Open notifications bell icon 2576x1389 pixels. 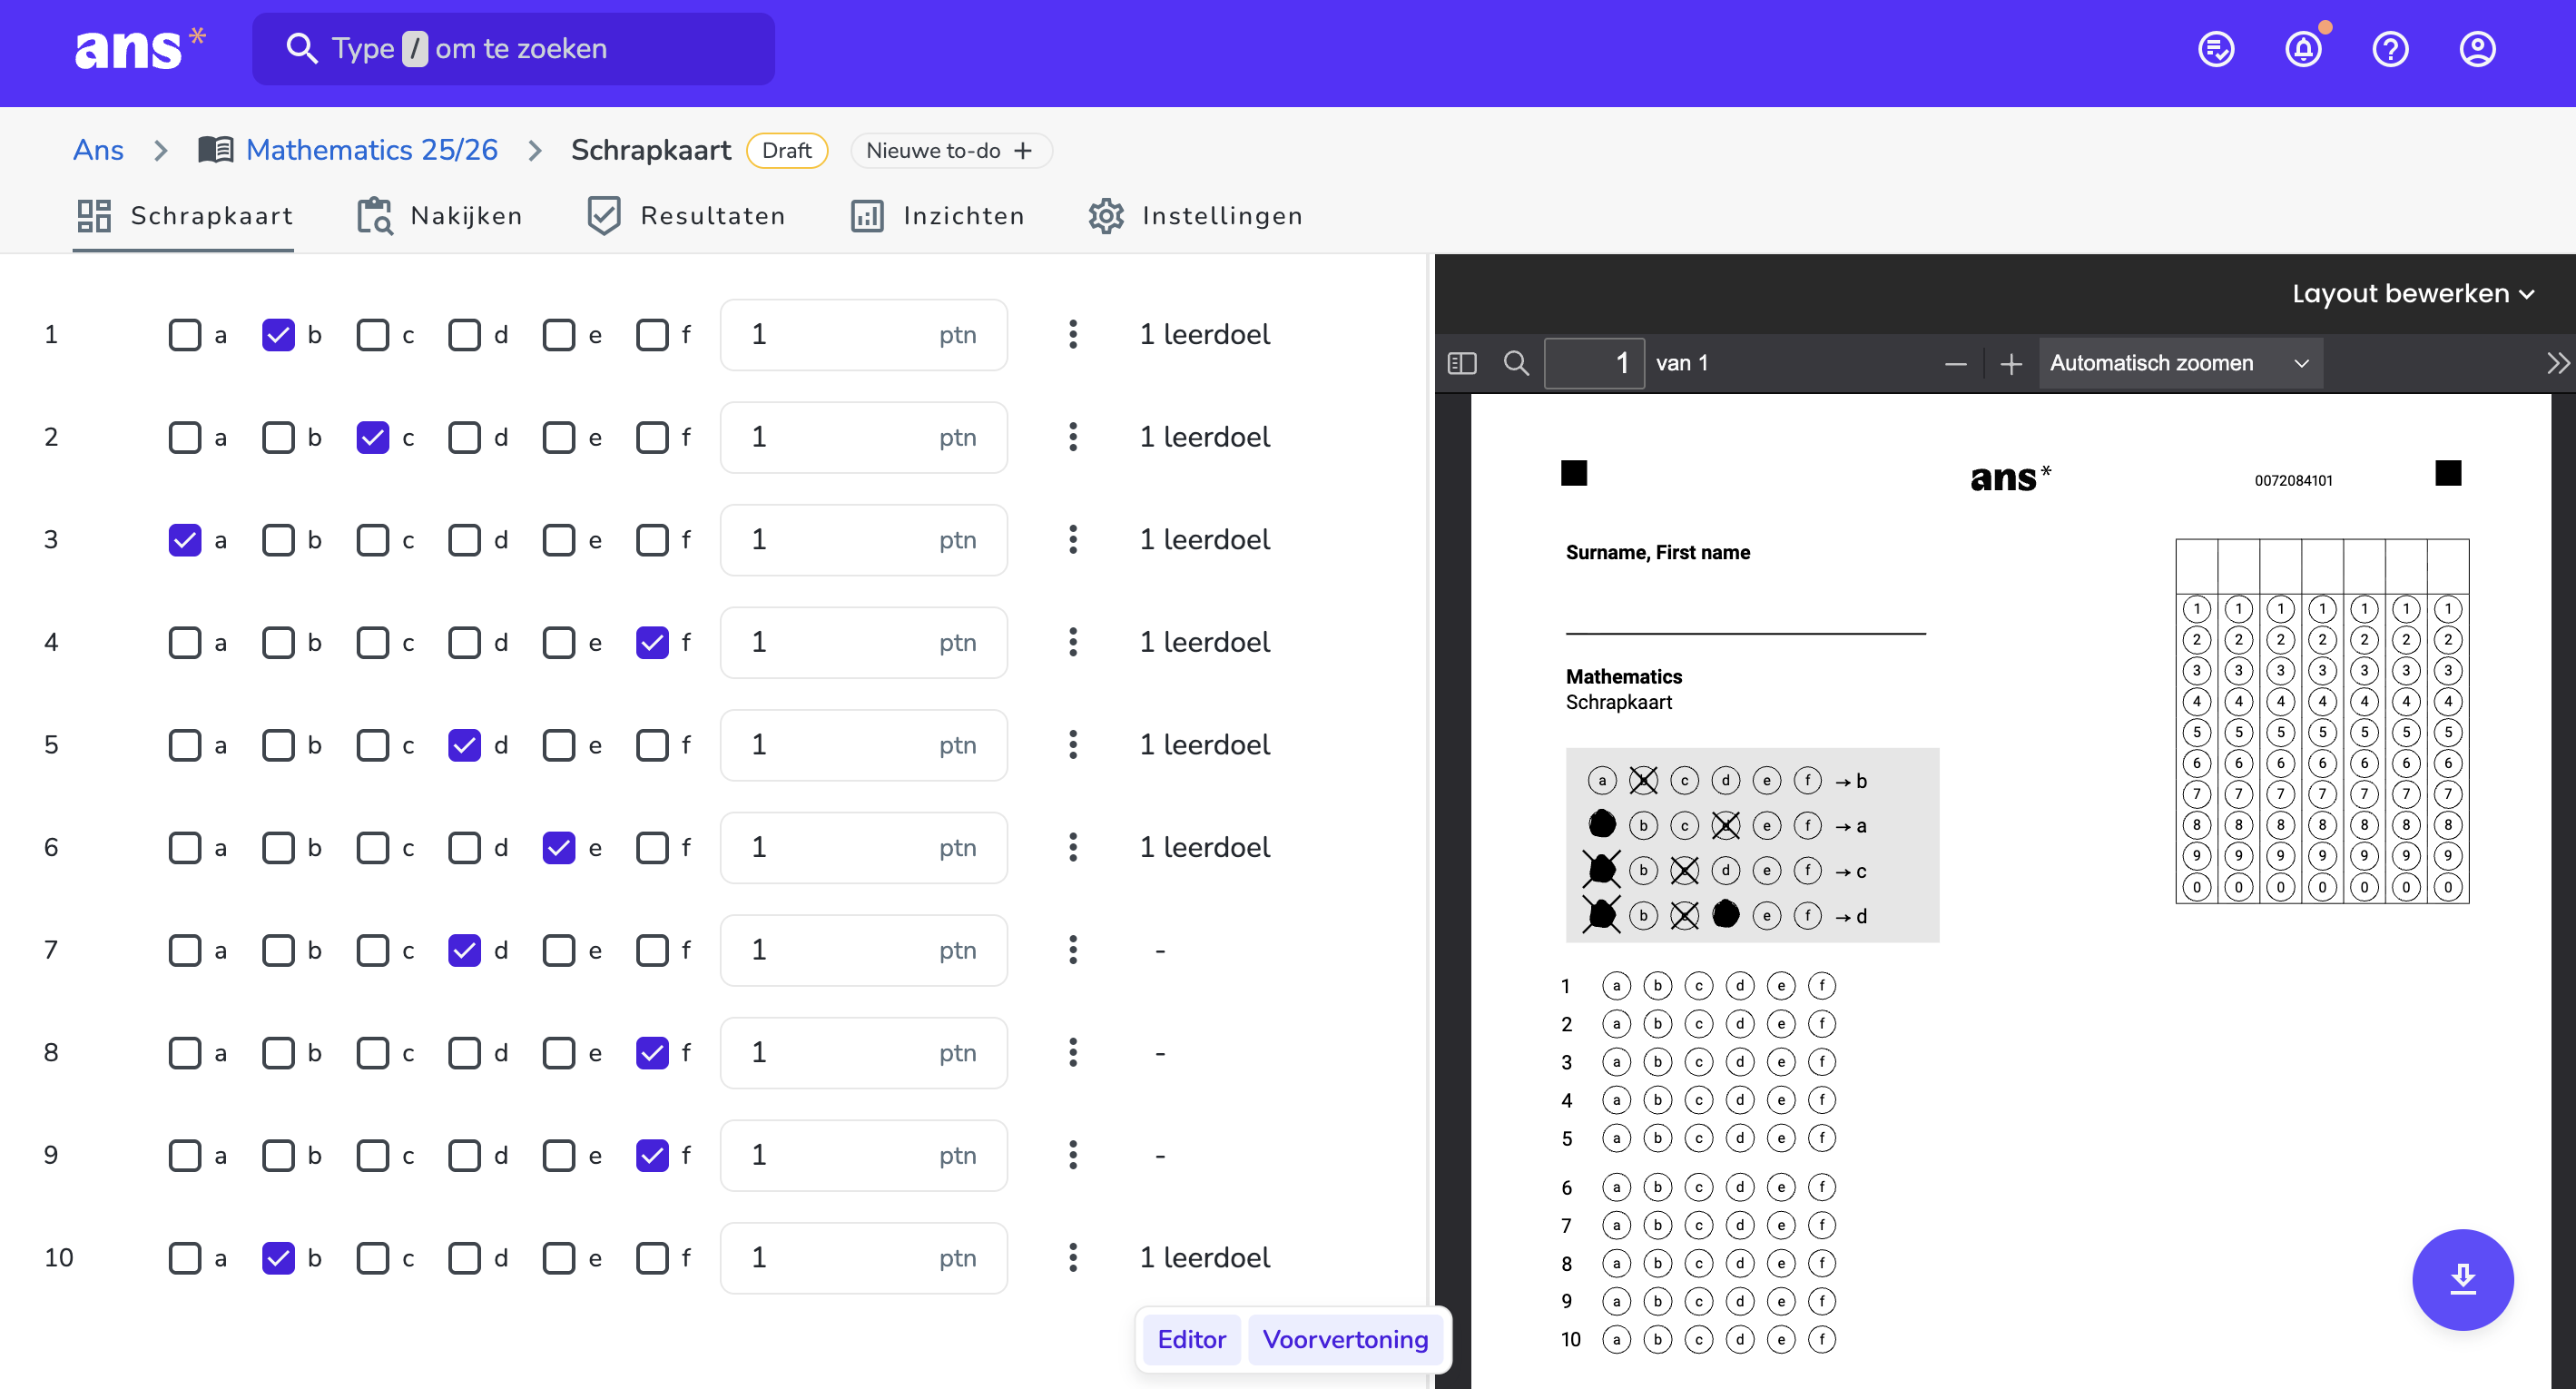(x=2304, y=49)
